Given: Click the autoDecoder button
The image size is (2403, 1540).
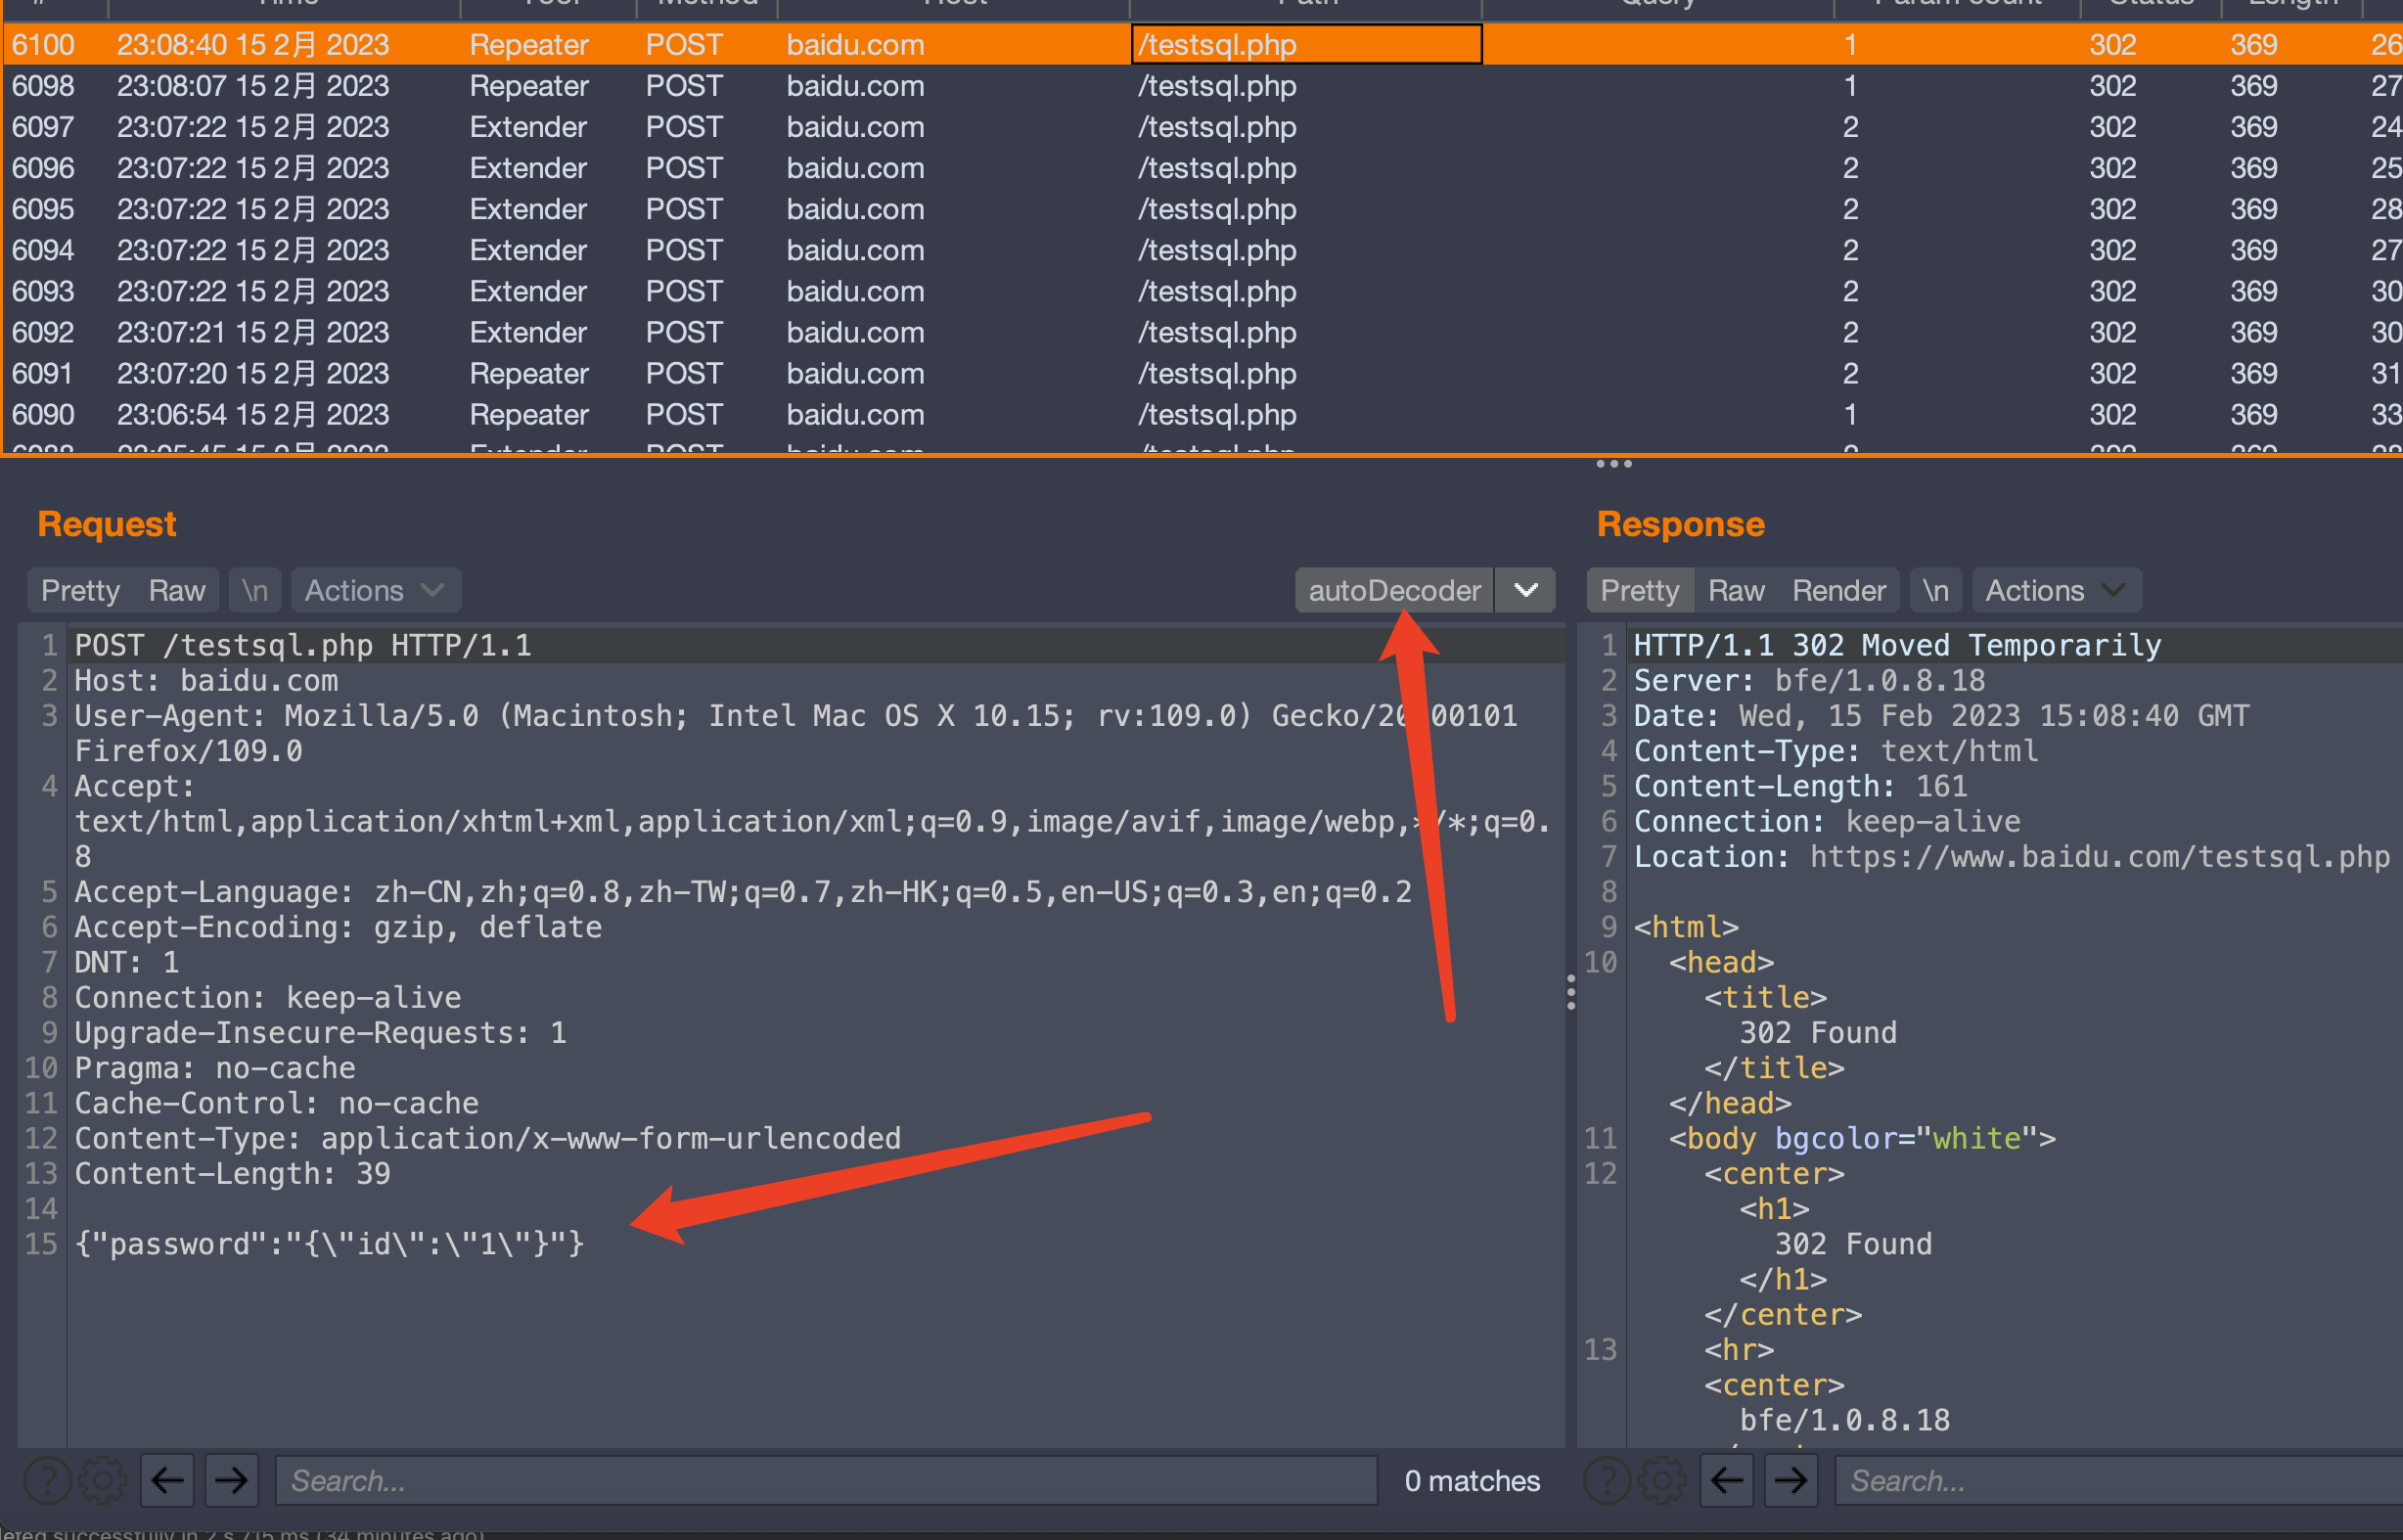Looking at the screenshot, I should tap(1394, 590).
